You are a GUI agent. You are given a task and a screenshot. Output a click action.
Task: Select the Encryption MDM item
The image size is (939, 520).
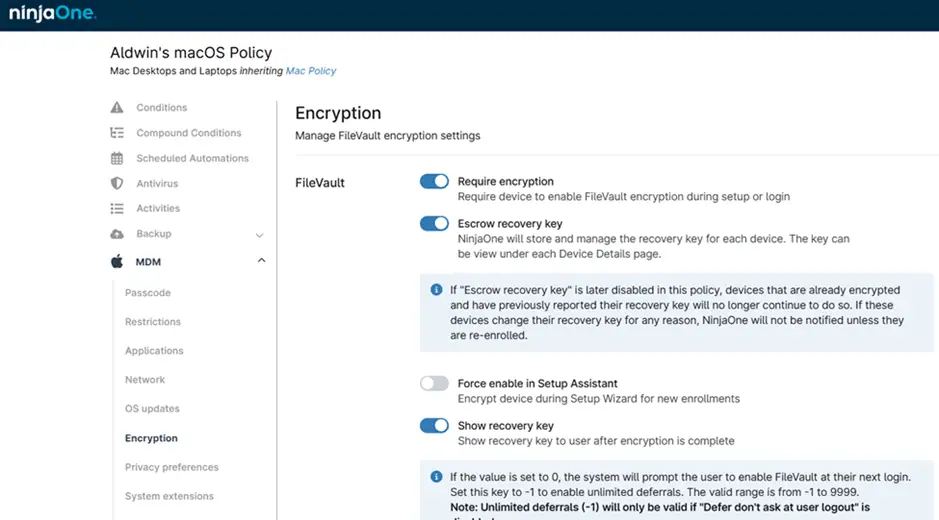(x=151, y=438)
